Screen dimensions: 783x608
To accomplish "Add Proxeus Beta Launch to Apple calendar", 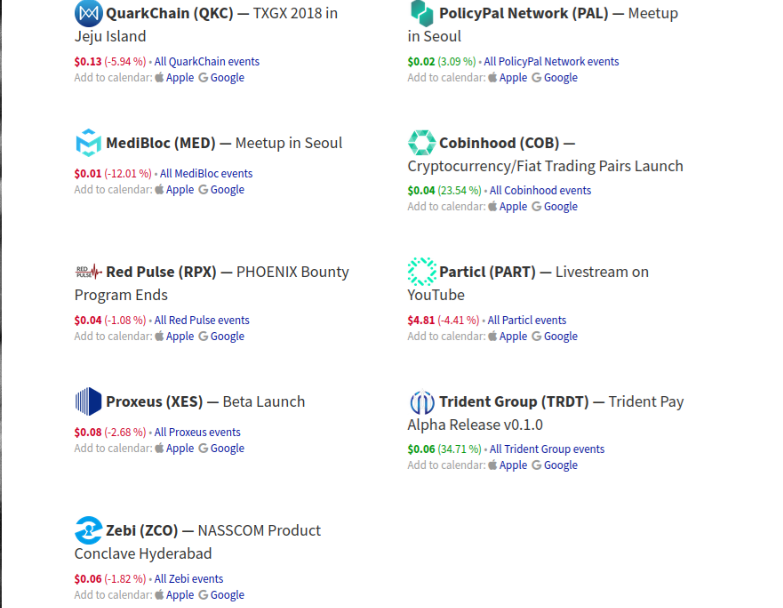I will (x=180, y=449).
